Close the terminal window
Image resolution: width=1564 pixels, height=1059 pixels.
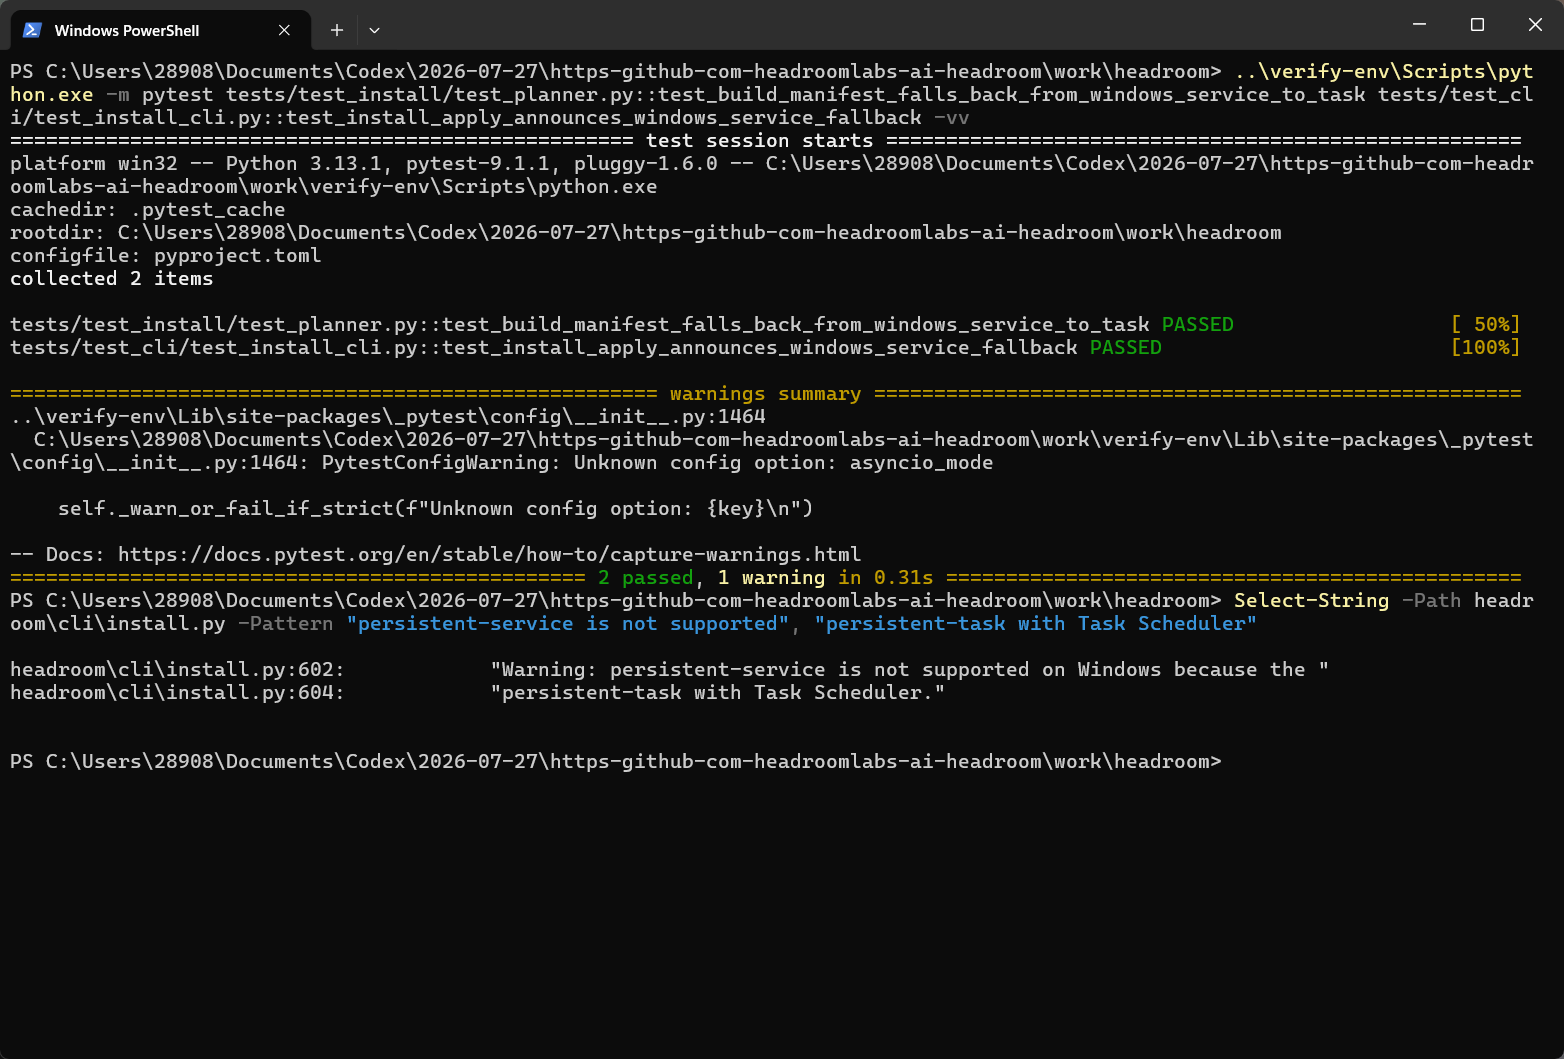tap(1535, 24)
